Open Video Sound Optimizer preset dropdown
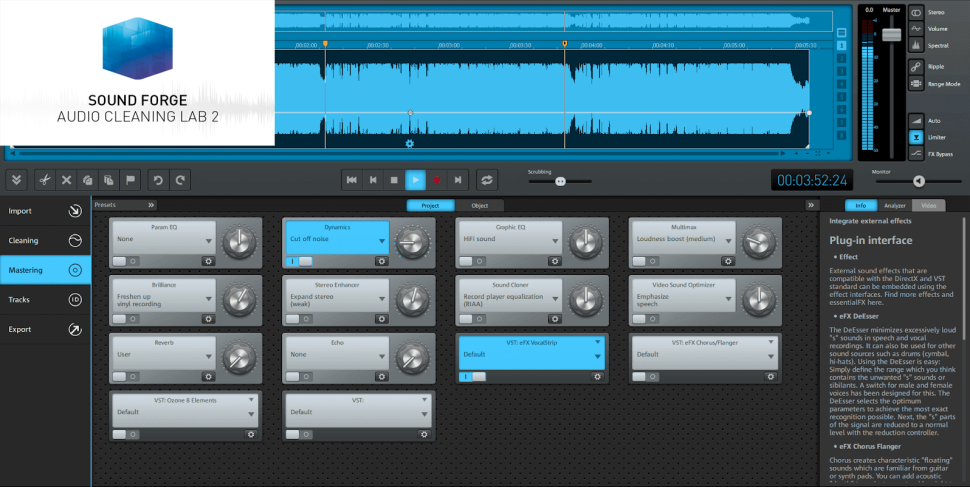The height and width of the screenshot is (487, 970). pyautogui.click(x=728, y=299)
